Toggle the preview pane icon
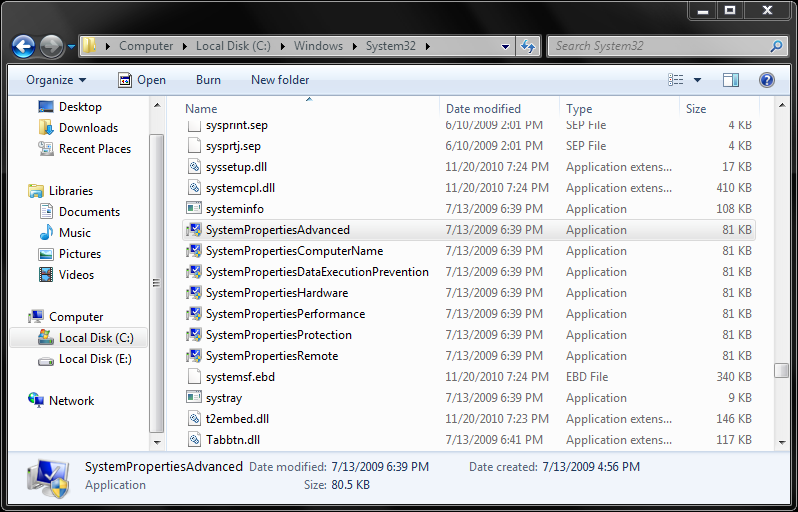 point(731,80)
